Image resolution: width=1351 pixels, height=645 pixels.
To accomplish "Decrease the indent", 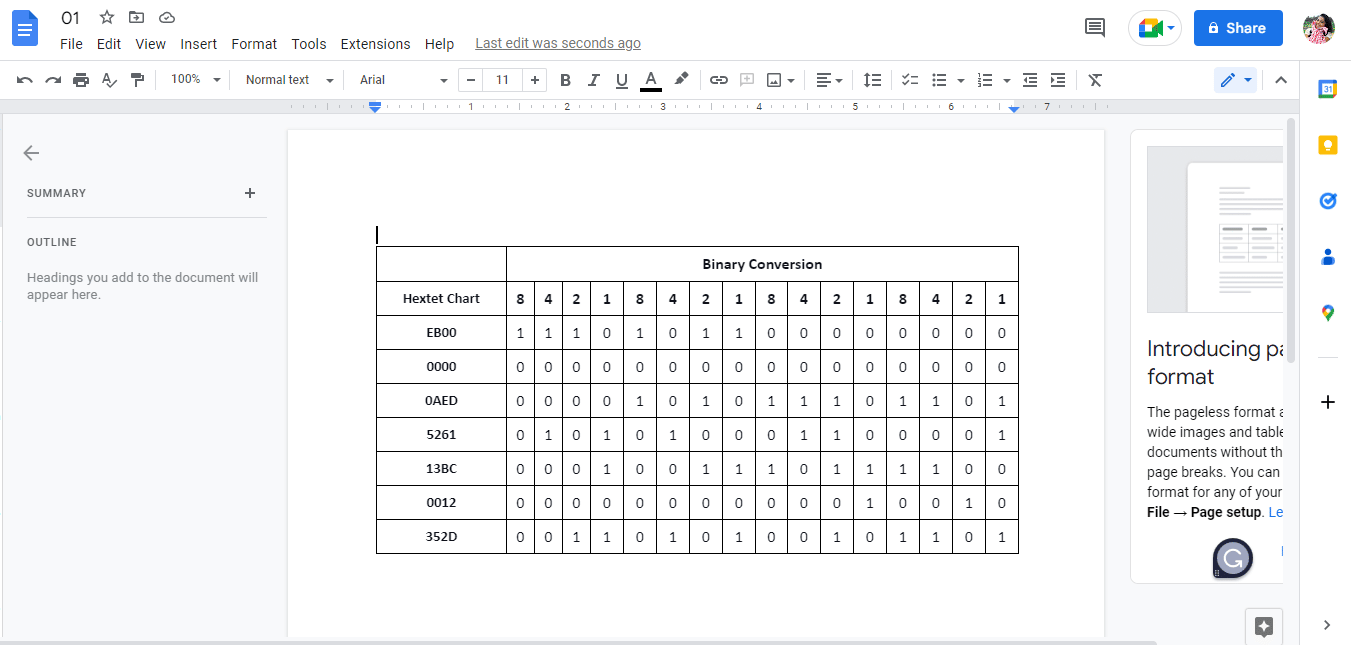I will [1029, 80].
